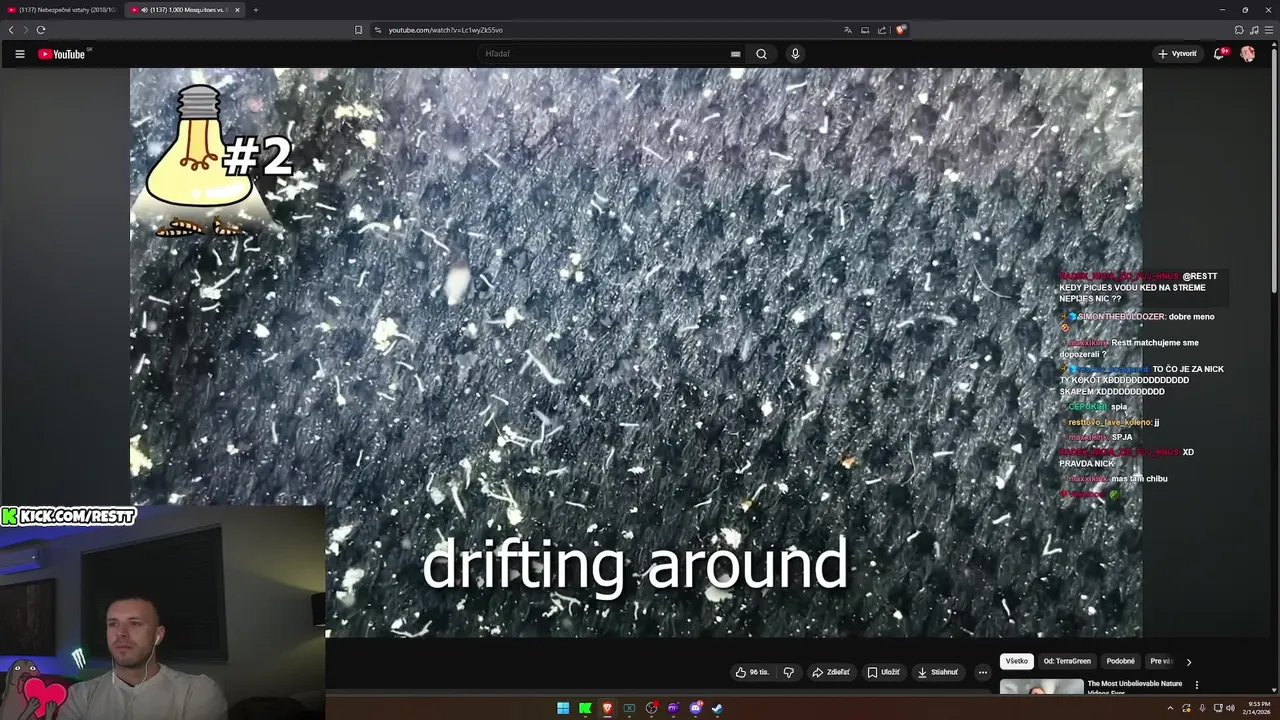
Task: Switch to the Brave browser taskbar icon
Action: tap(607, 708)
